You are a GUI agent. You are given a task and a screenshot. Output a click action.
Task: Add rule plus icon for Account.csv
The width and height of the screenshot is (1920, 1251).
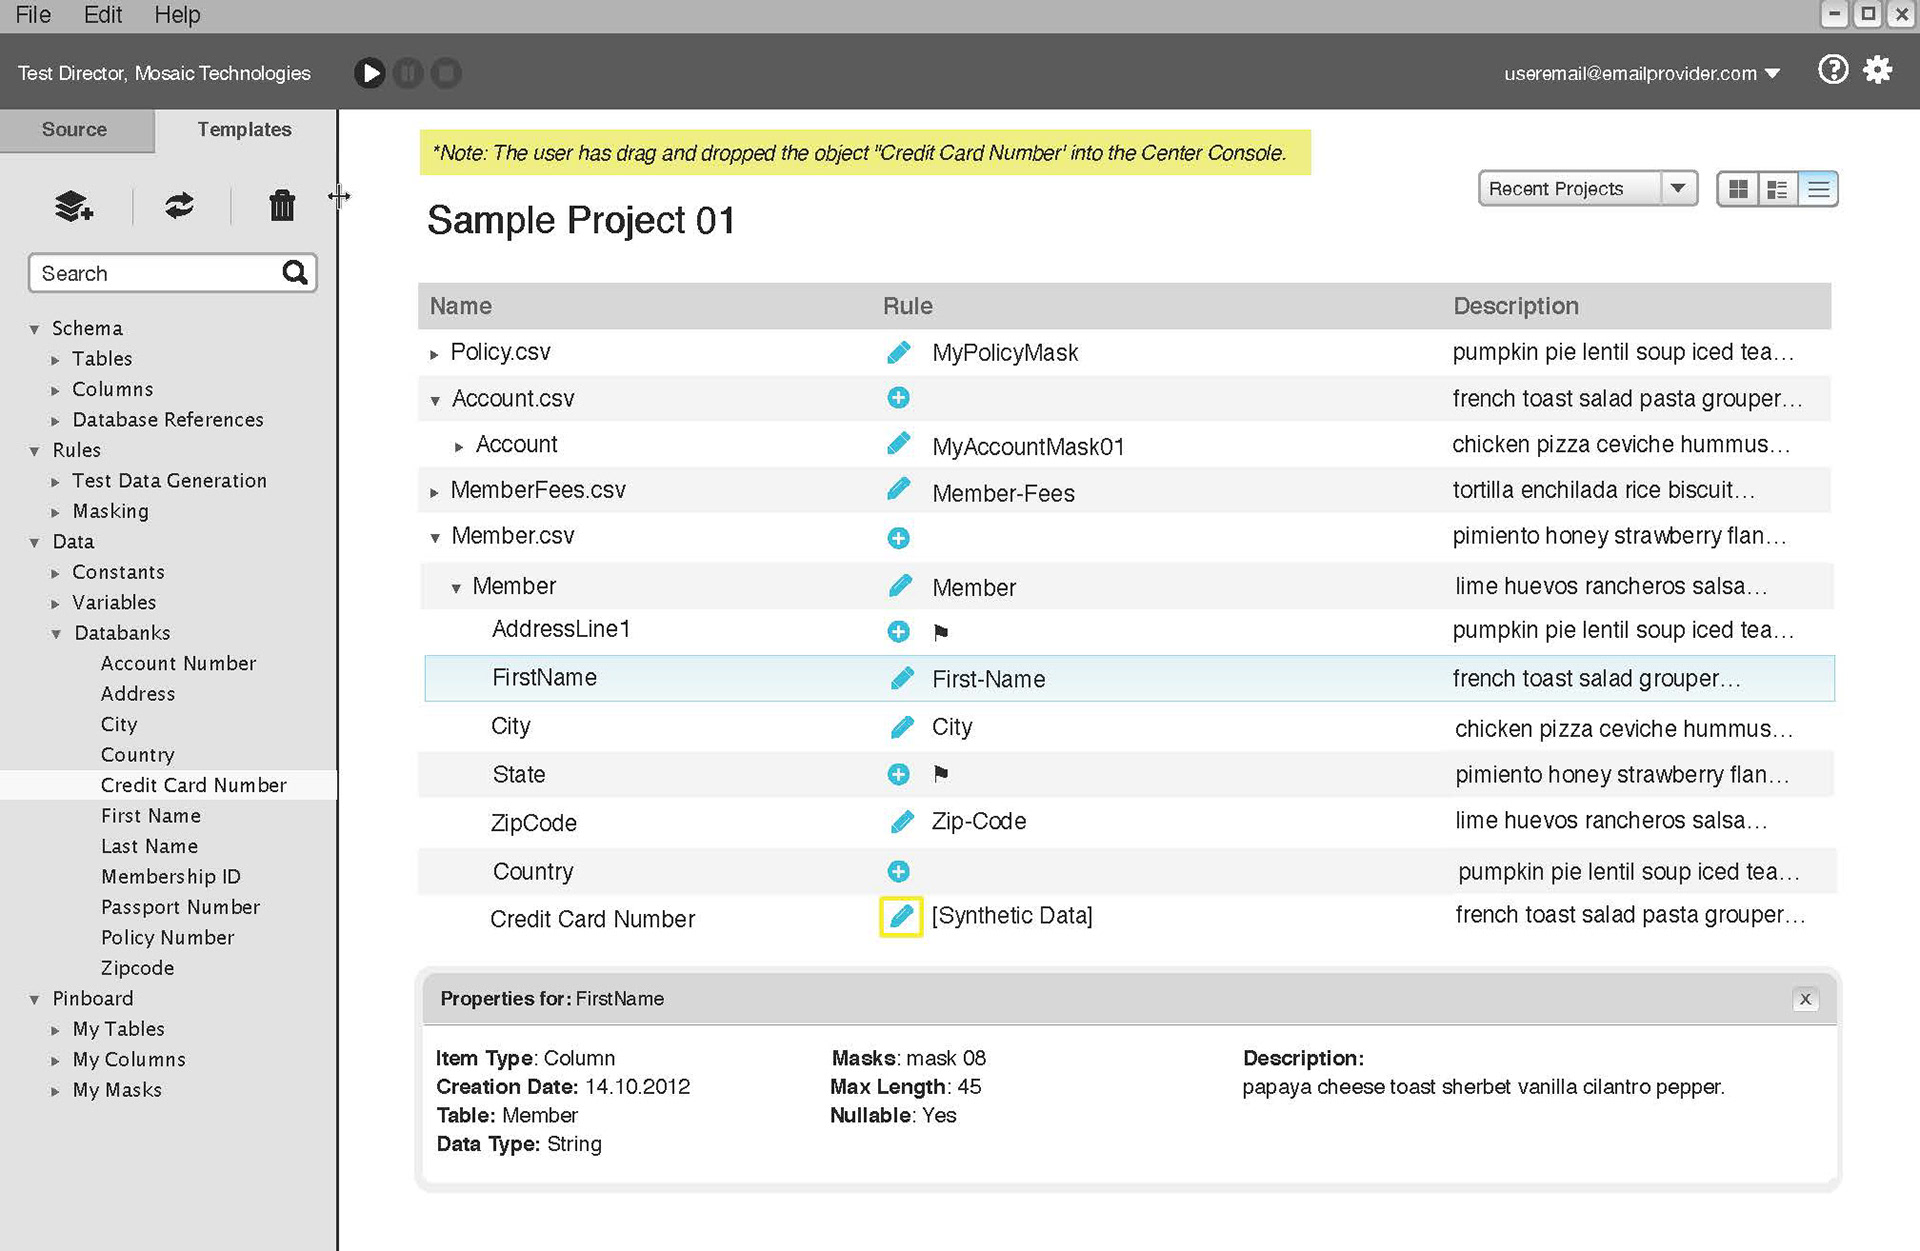click(x=898, y=398)
